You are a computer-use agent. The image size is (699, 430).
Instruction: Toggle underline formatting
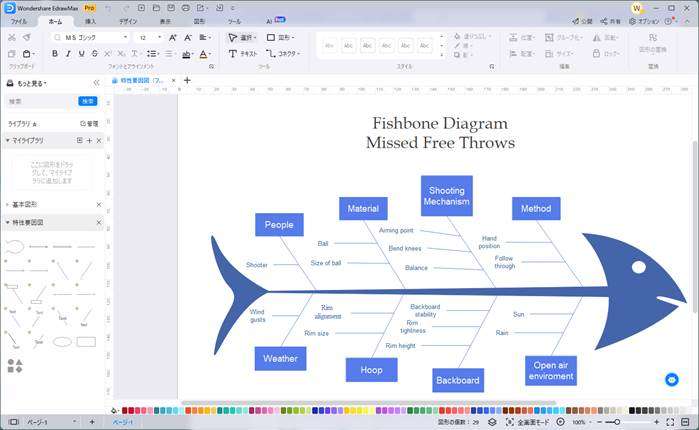click(83, 54)
